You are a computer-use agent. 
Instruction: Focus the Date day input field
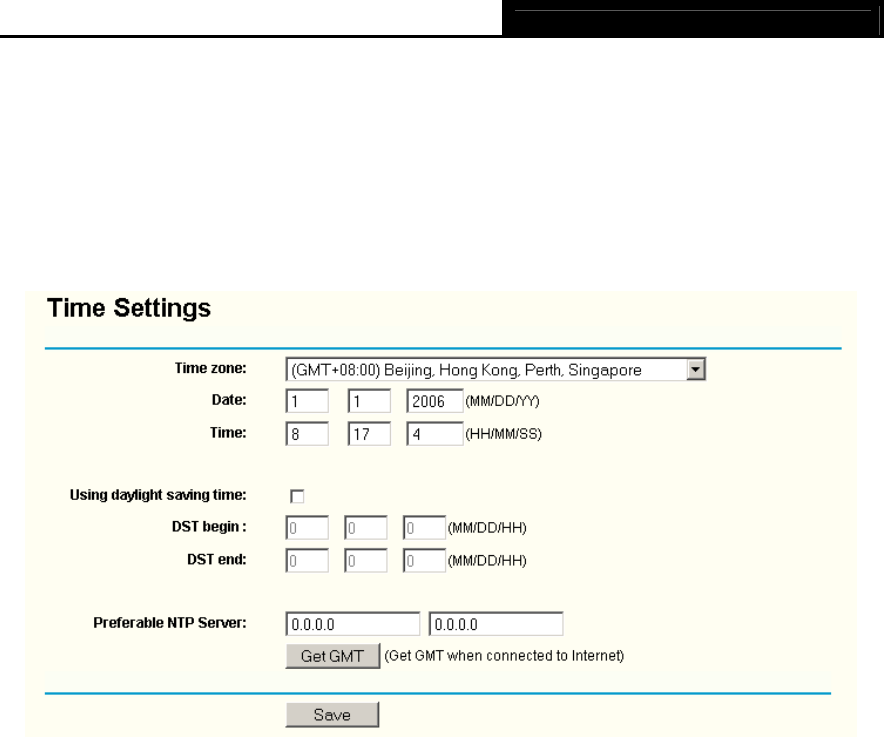pyautogui.click(x=369, y=401)
